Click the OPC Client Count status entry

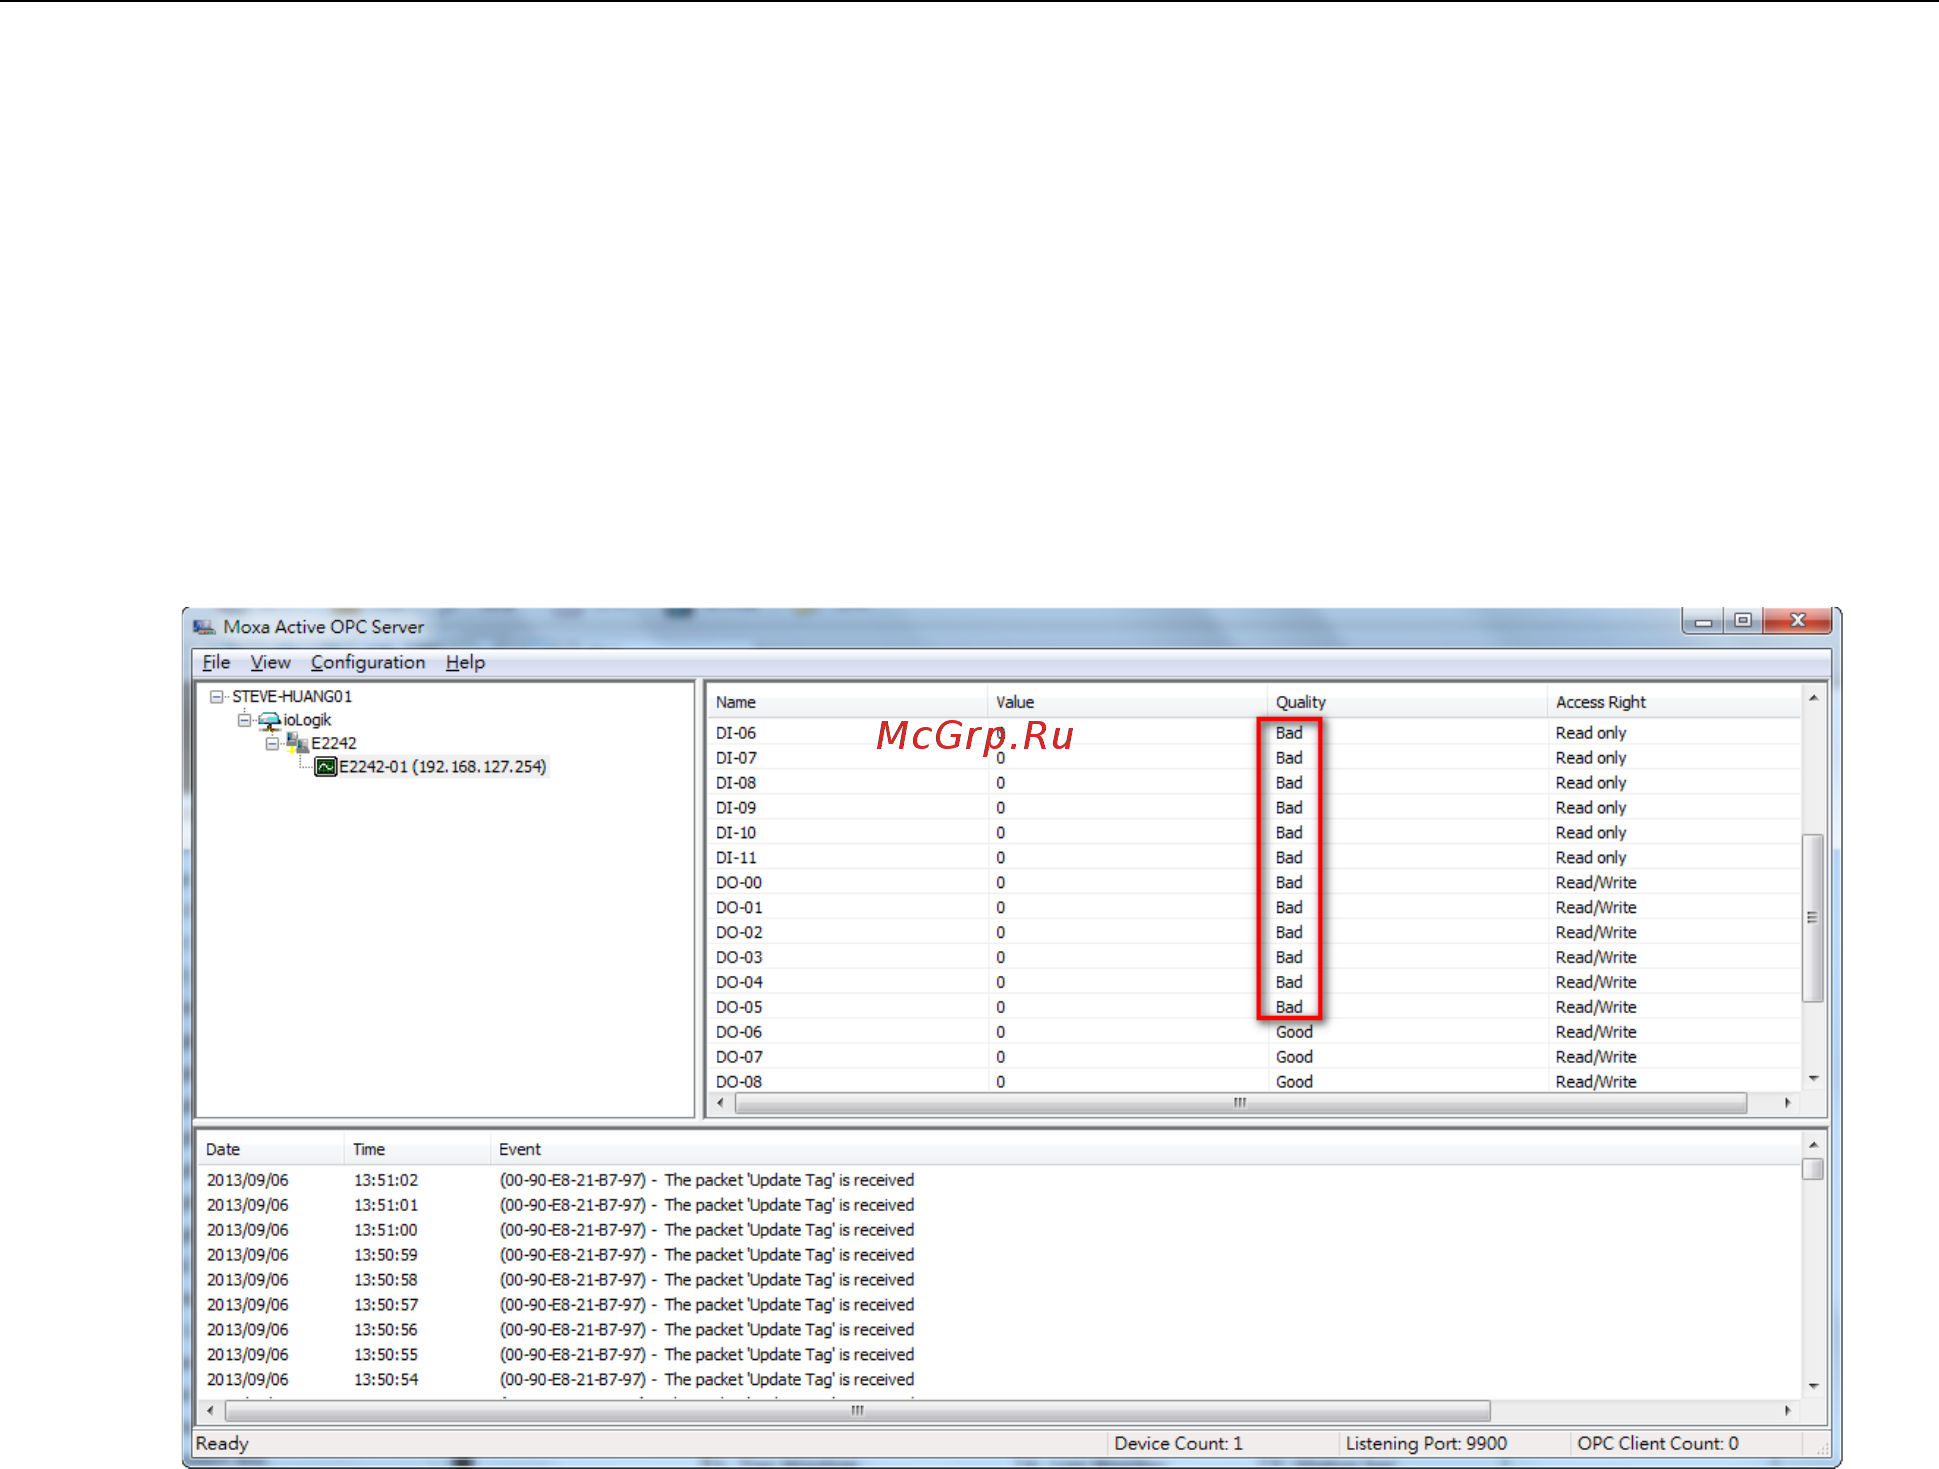coord(1658,1444)
